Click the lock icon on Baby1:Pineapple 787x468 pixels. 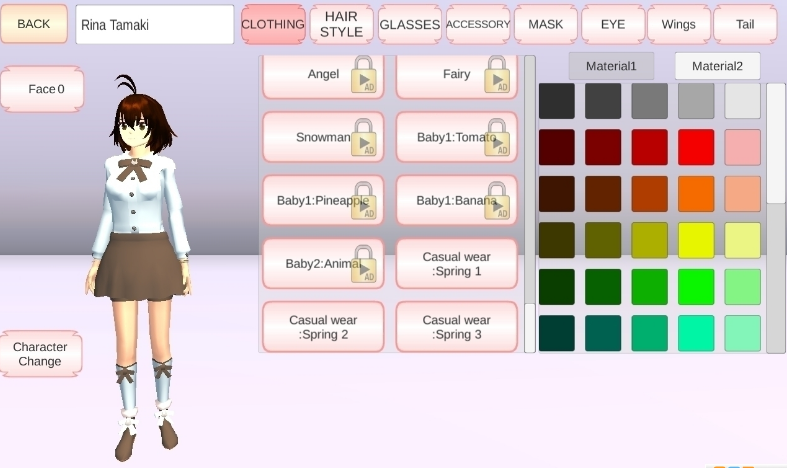tap(363, 201)
